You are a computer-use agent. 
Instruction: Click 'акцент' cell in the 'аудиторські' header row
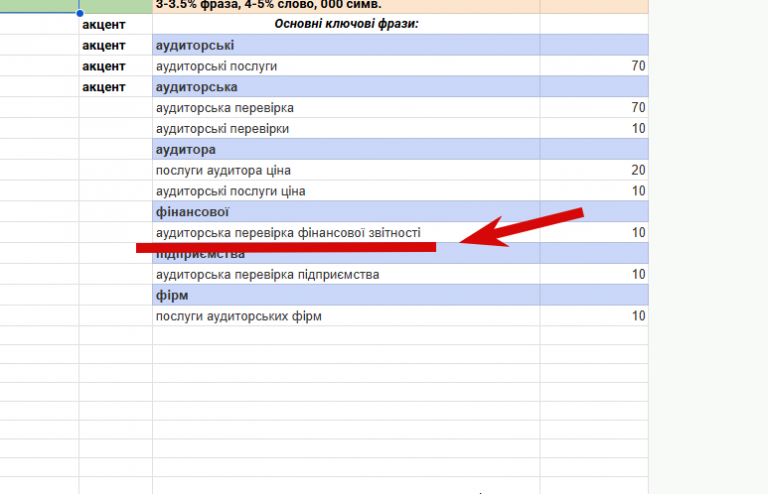point(116,45)
